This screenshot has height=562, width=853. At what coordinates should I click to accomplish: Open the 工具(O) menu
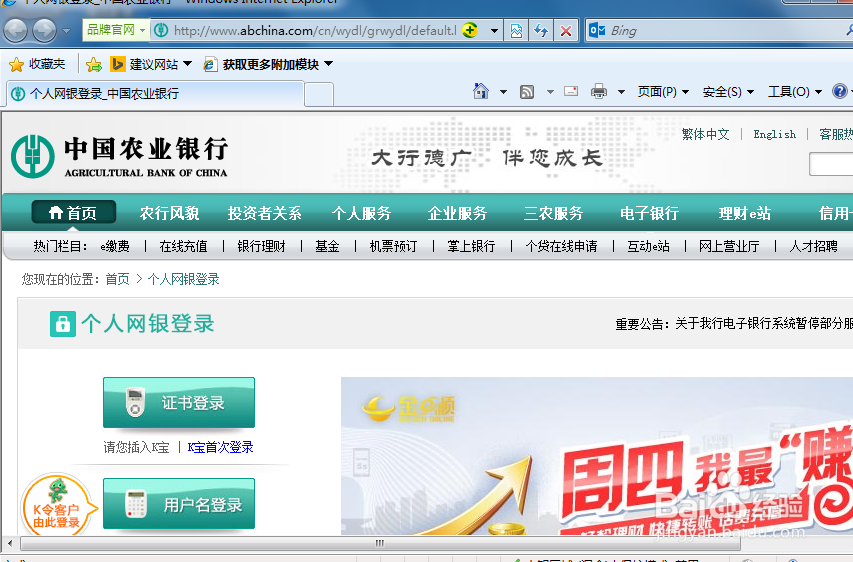(x=794, y=92)
